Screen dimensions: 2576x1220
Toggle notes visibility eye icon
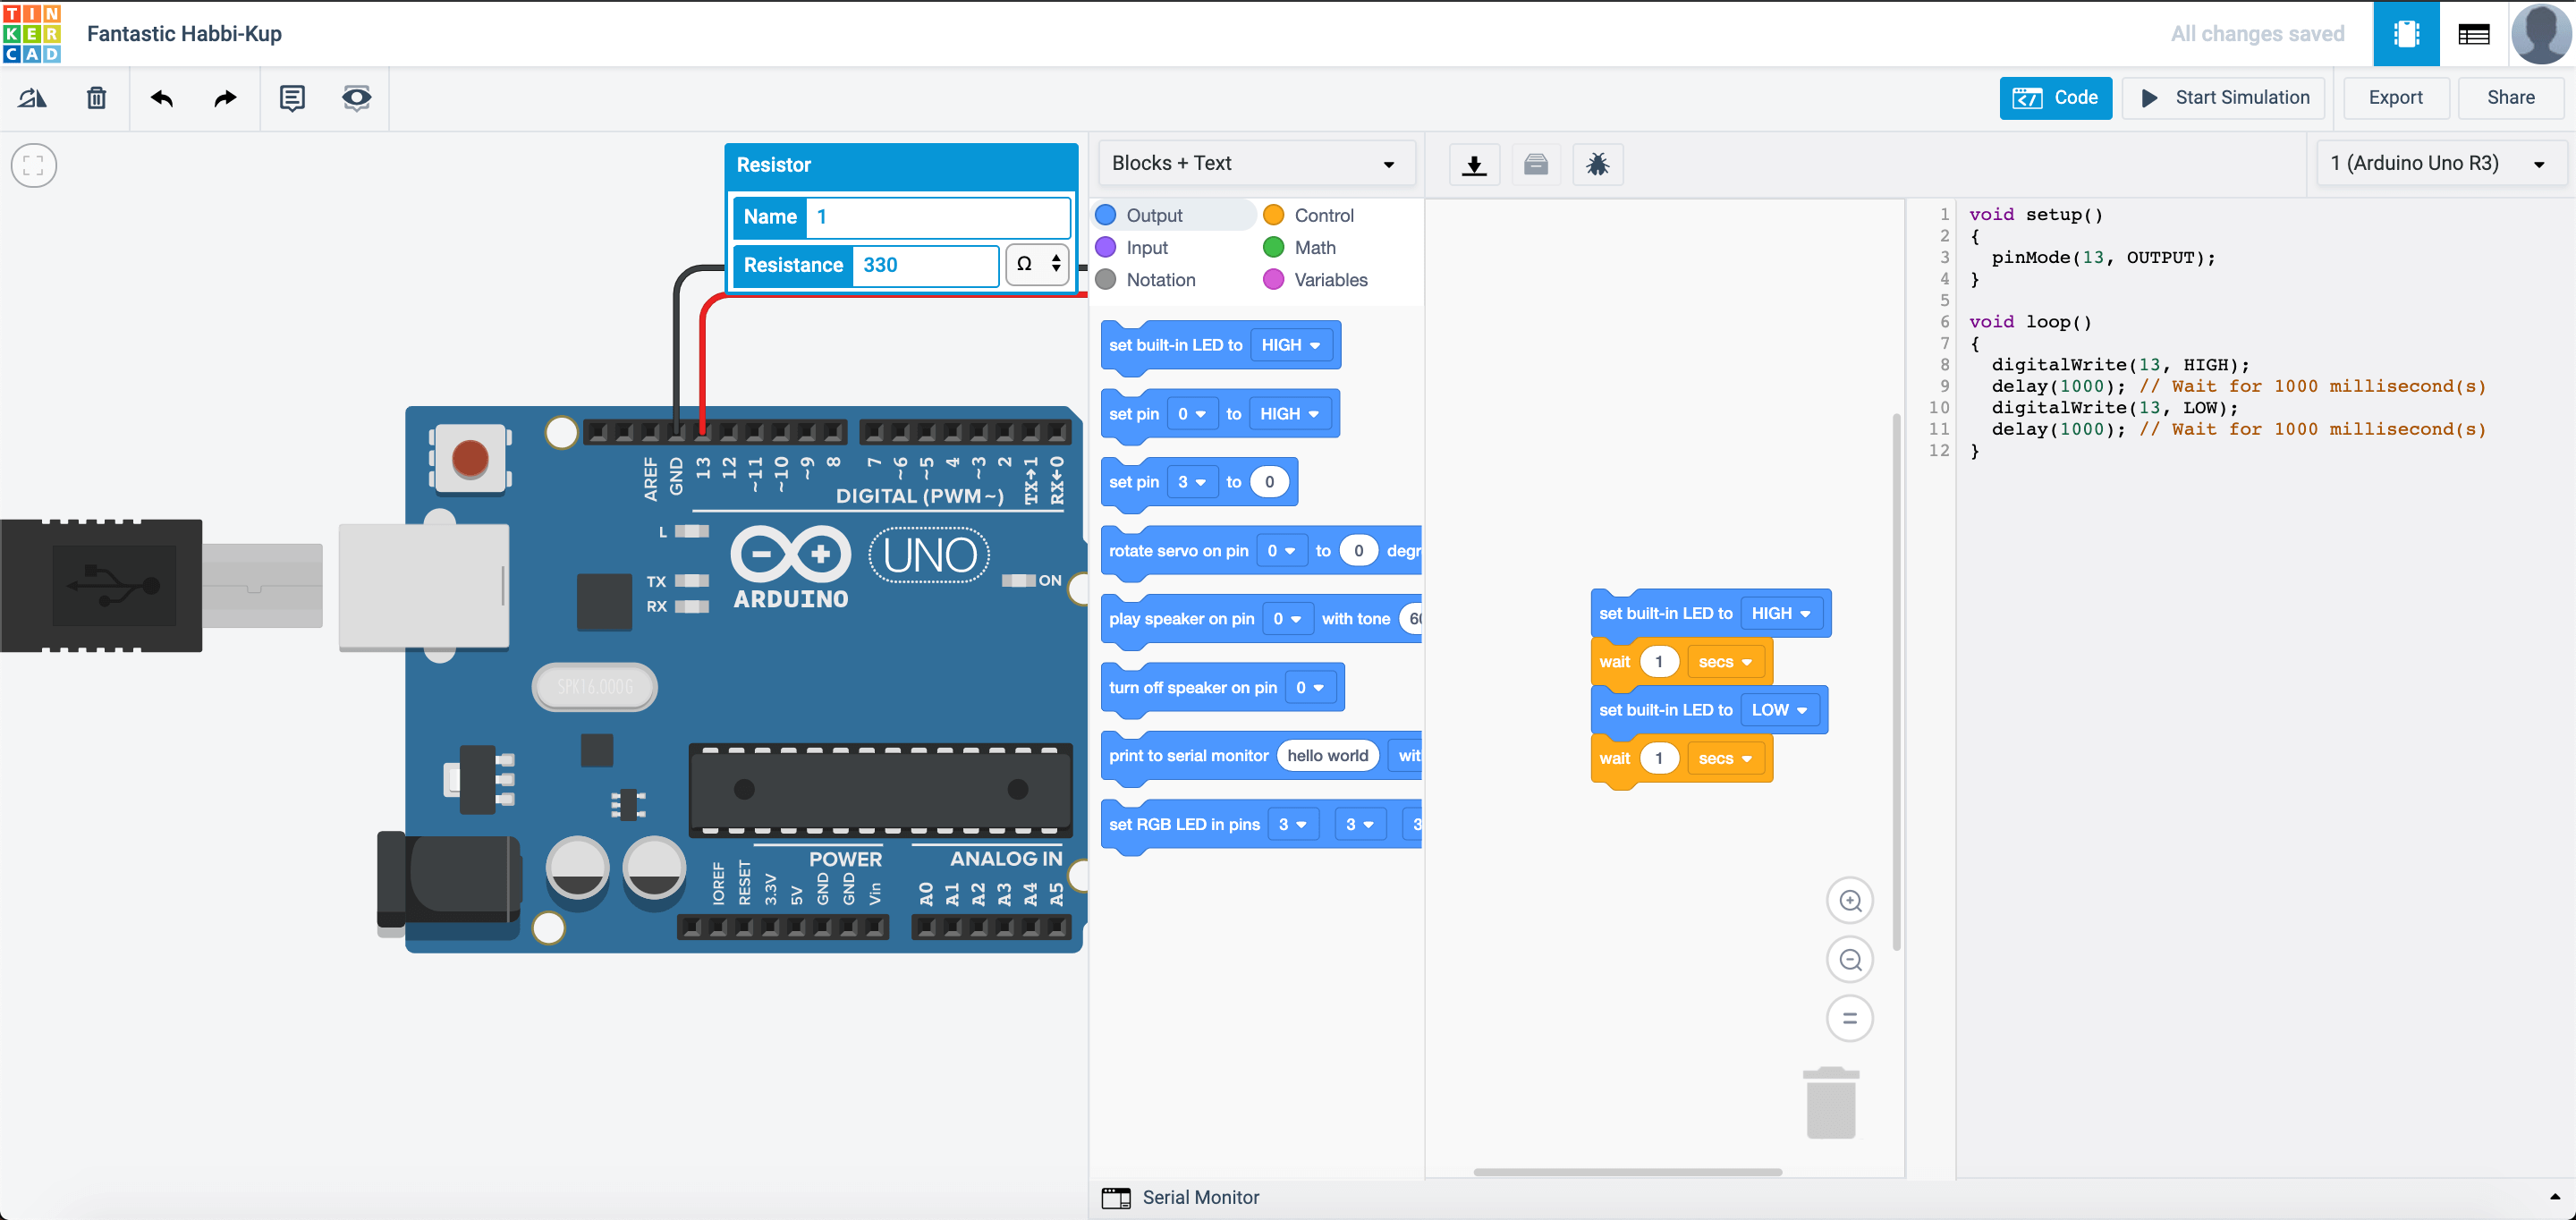(x=356, y=98)
